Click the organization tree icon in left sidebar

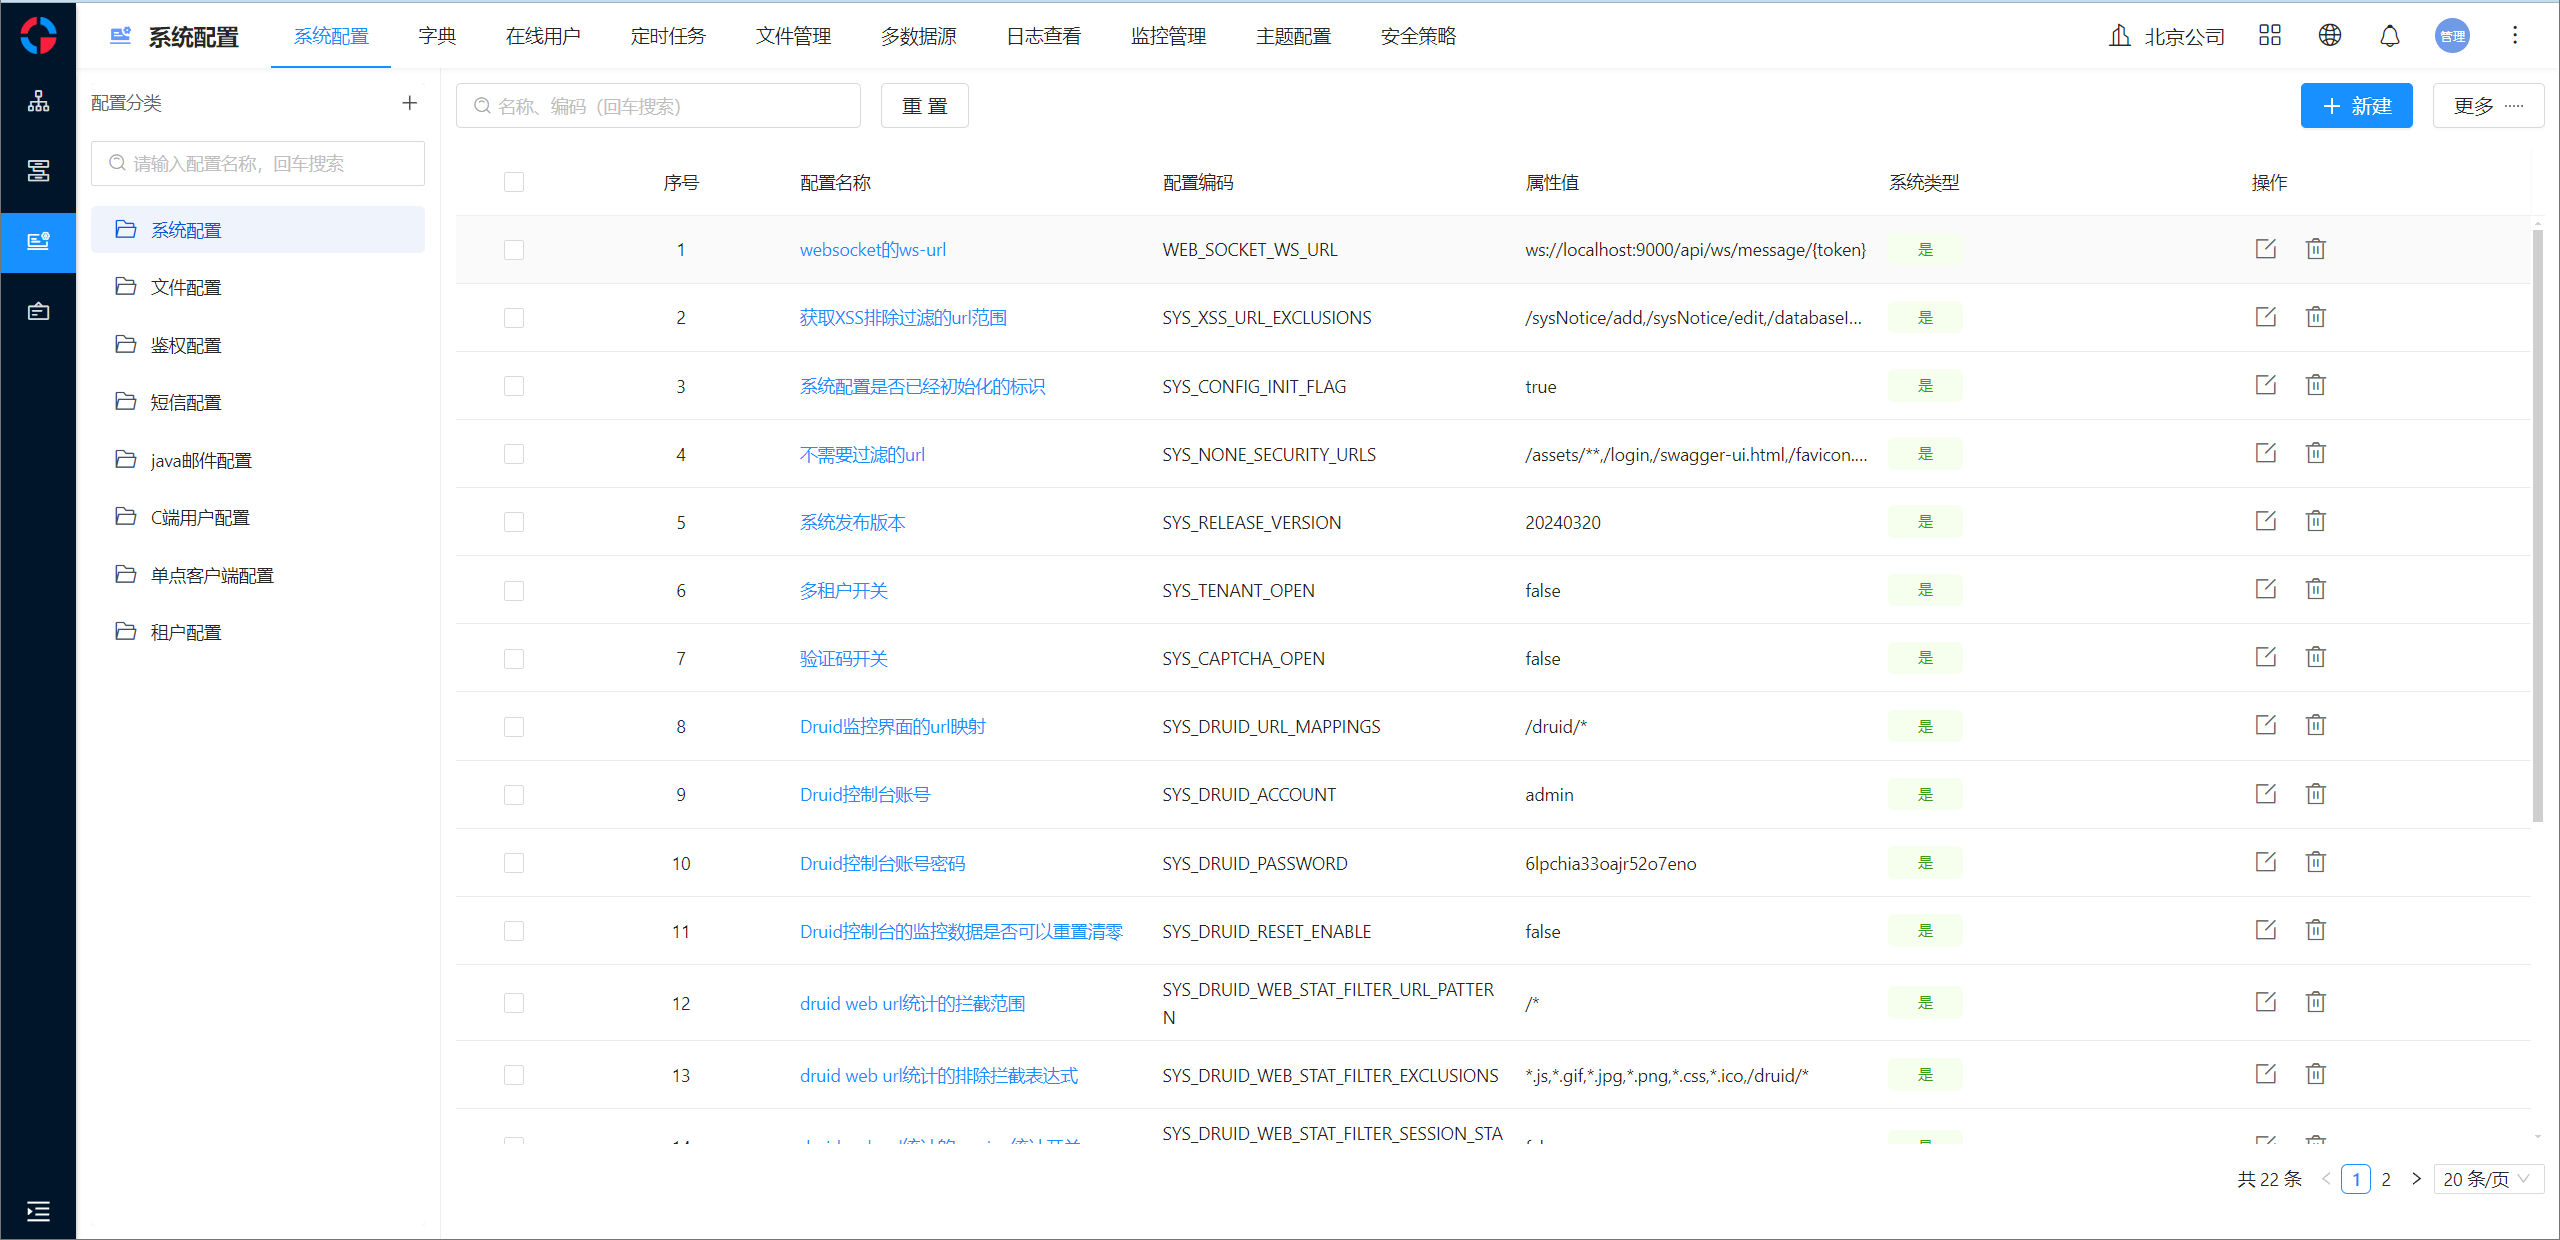click(38, 101)
